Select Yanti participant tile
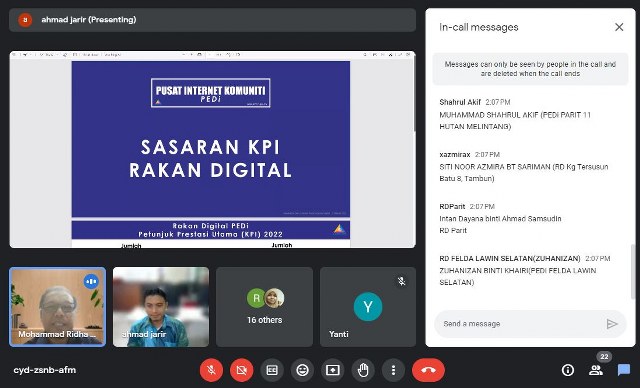 [368, 307]
